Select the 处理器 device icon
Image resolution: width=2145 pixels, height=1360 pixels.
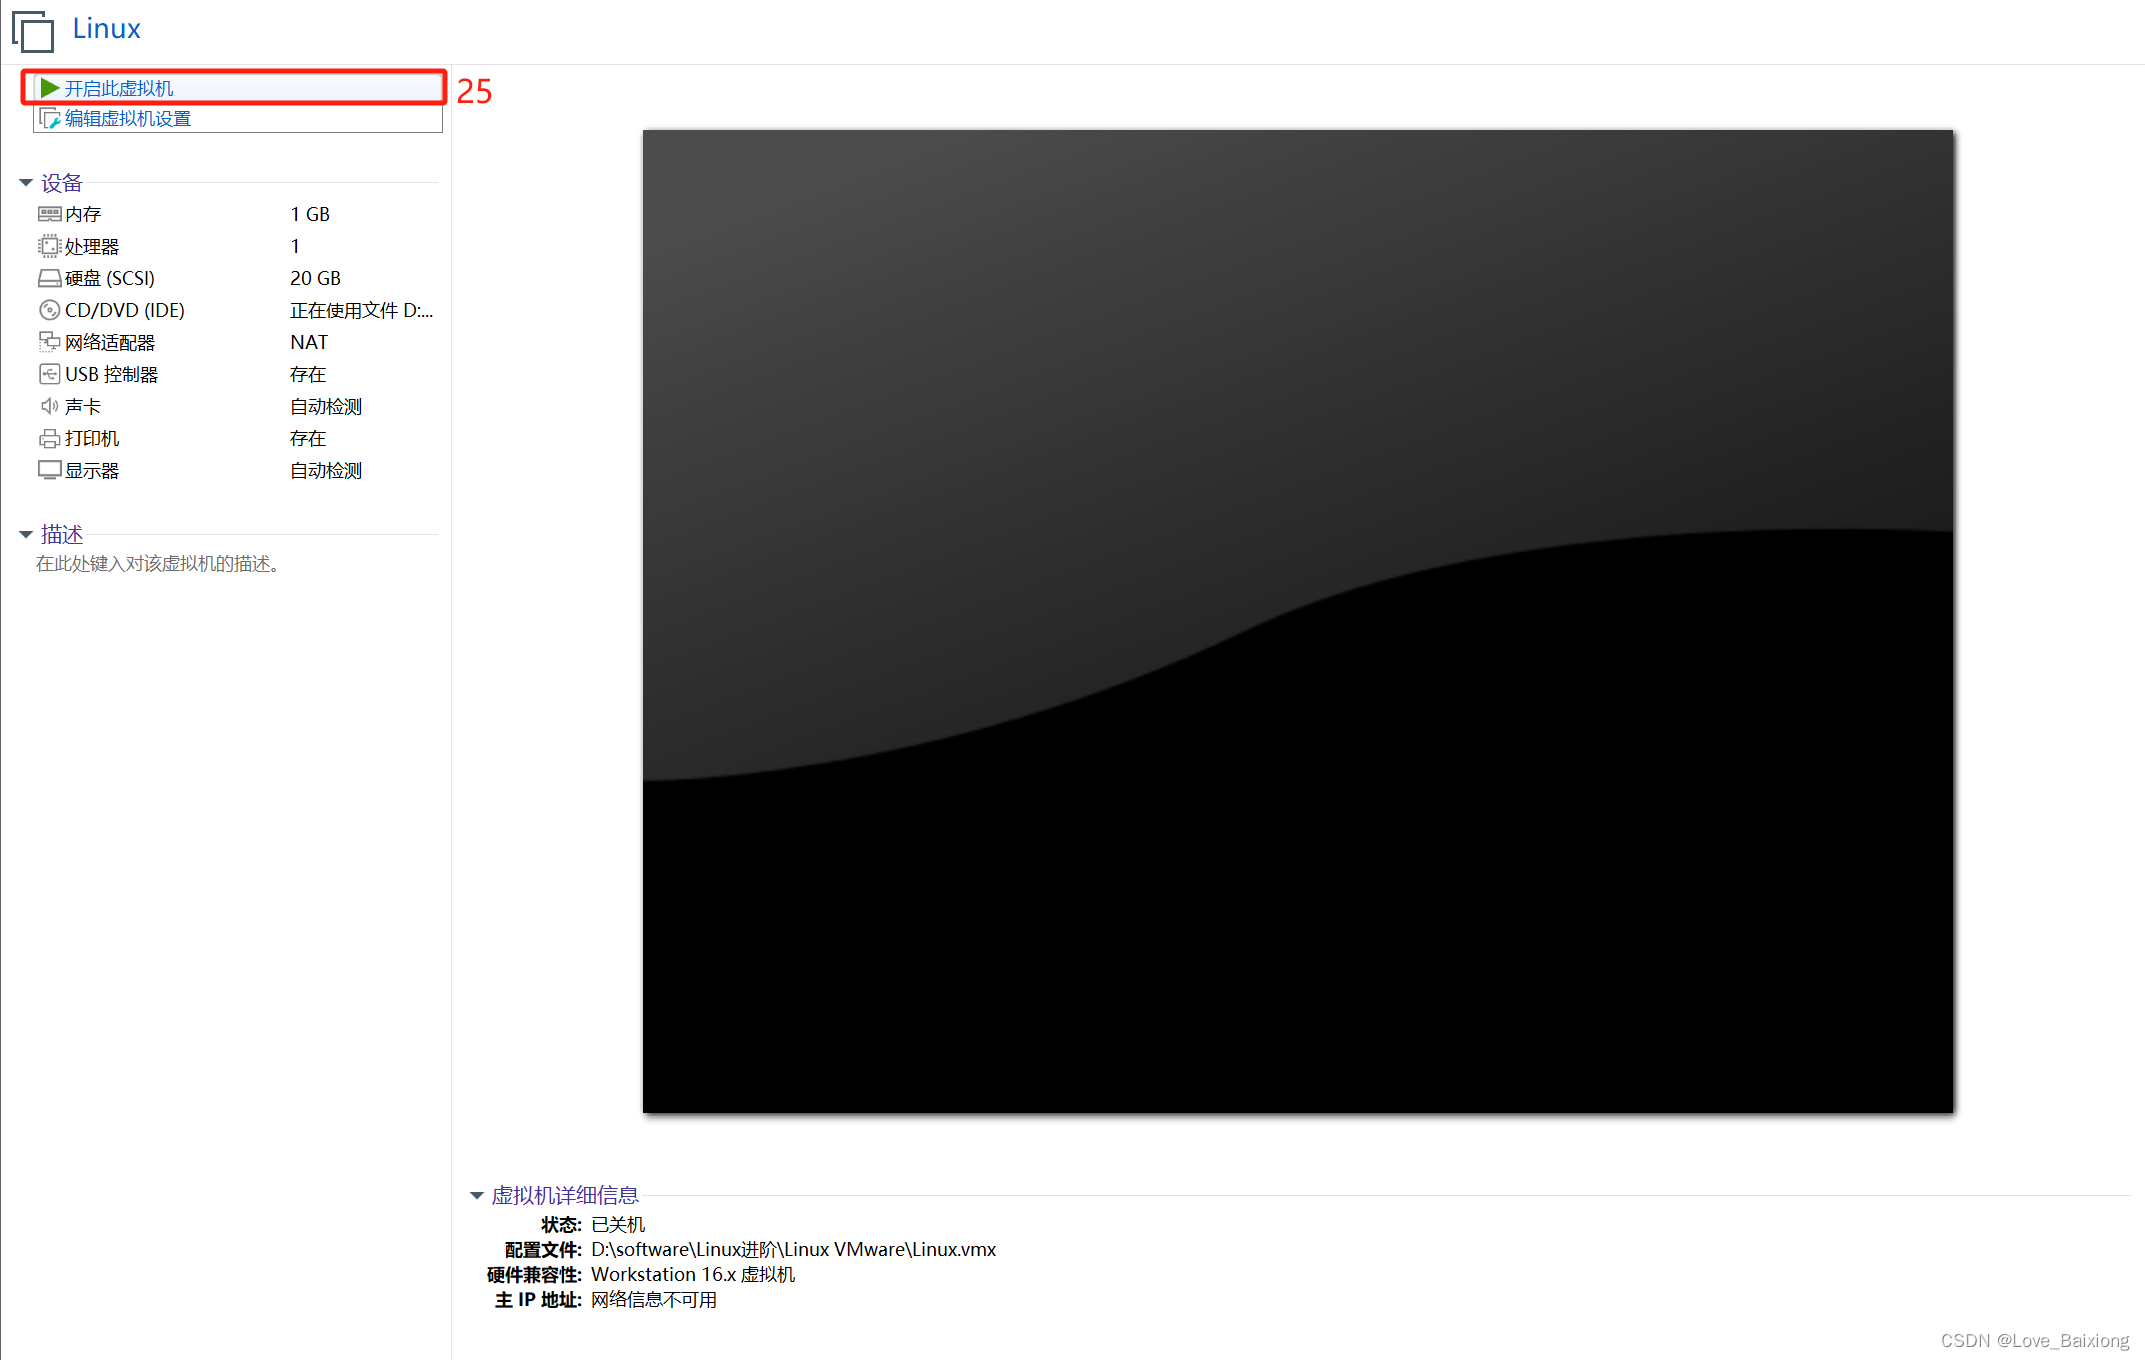point(50,245)
